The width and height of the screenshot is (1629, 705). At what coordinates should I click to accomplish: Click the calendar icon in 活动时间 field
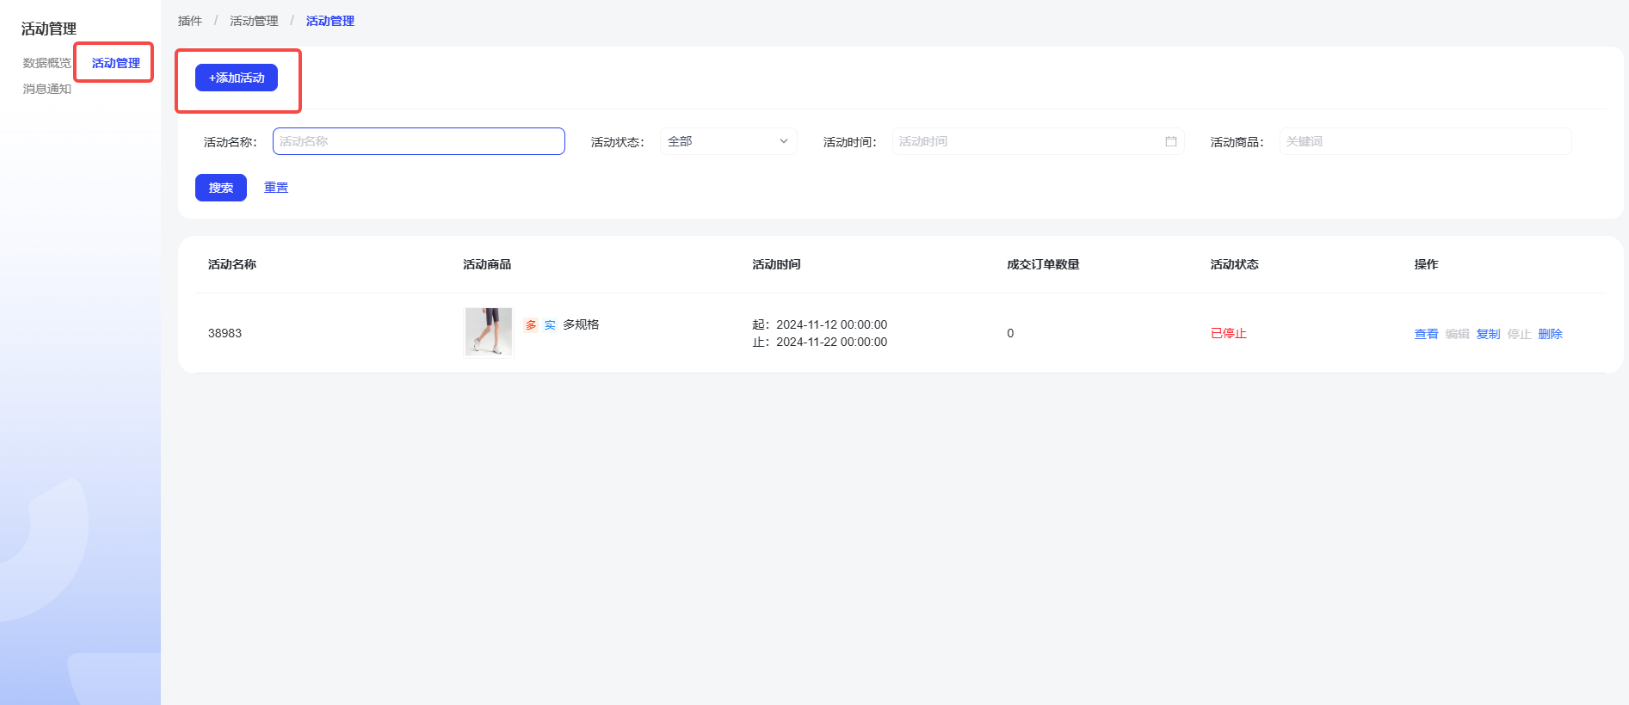[x=1170, y=142]
